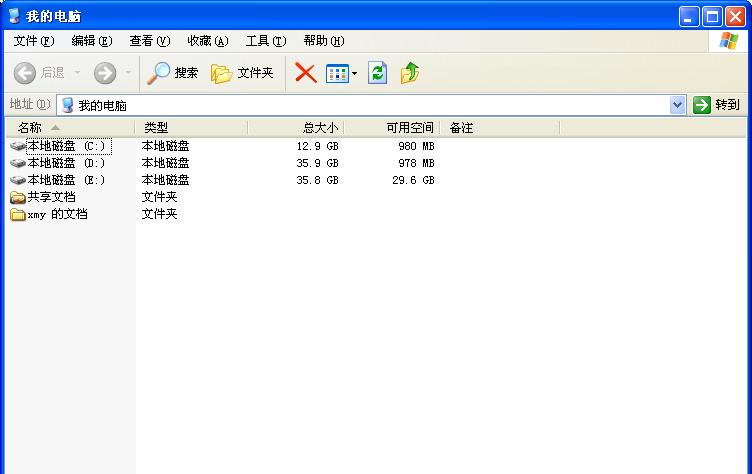The width and height of the screenshot is (752, 474).
Task: Click the folder Up arrow icon
Action: coord(410,73)
